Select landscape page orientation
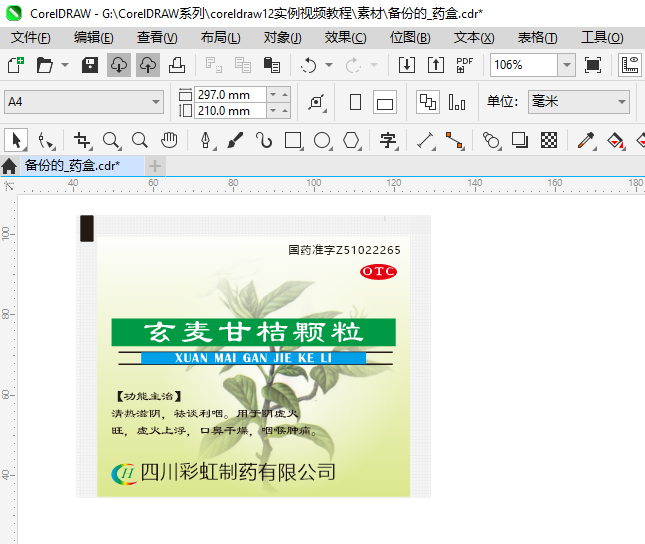 point(385,102)
